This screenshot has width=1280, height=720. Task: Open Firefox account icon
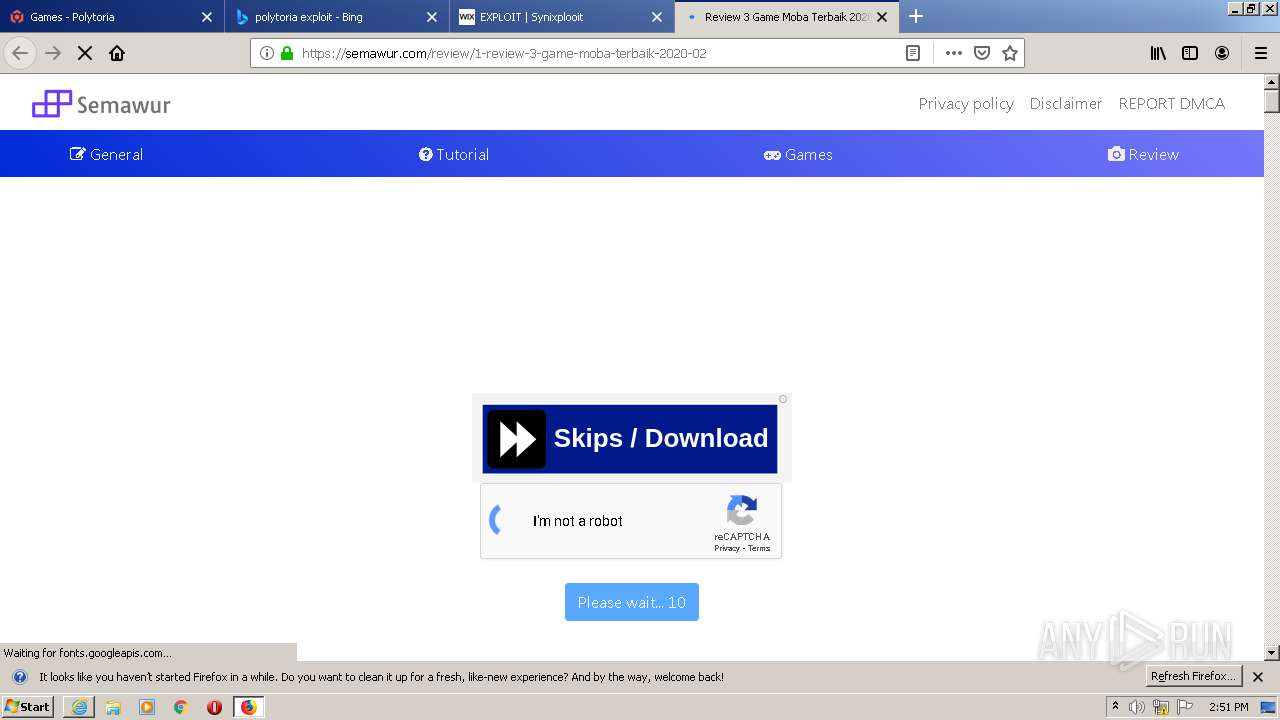click(x=1222, y=53)
